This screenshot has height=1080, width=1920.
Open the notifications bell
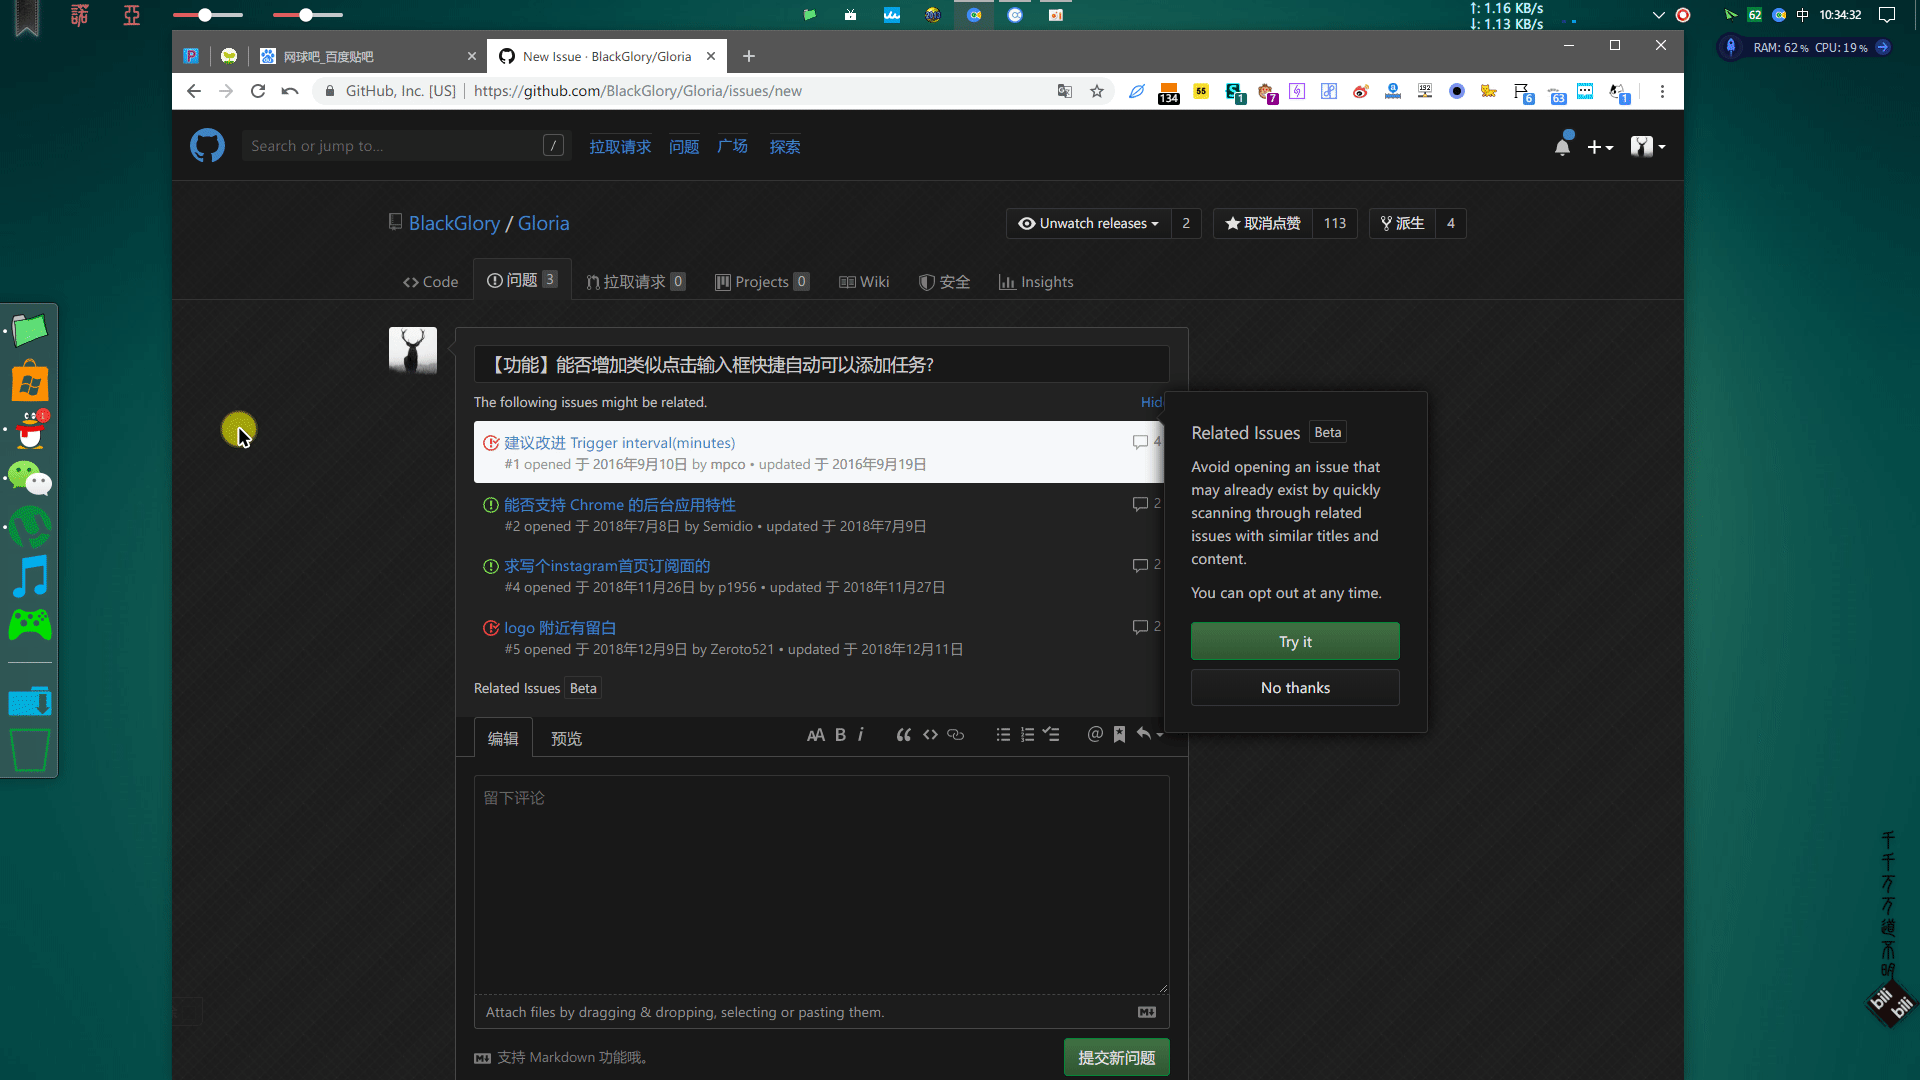point(1562,146)
